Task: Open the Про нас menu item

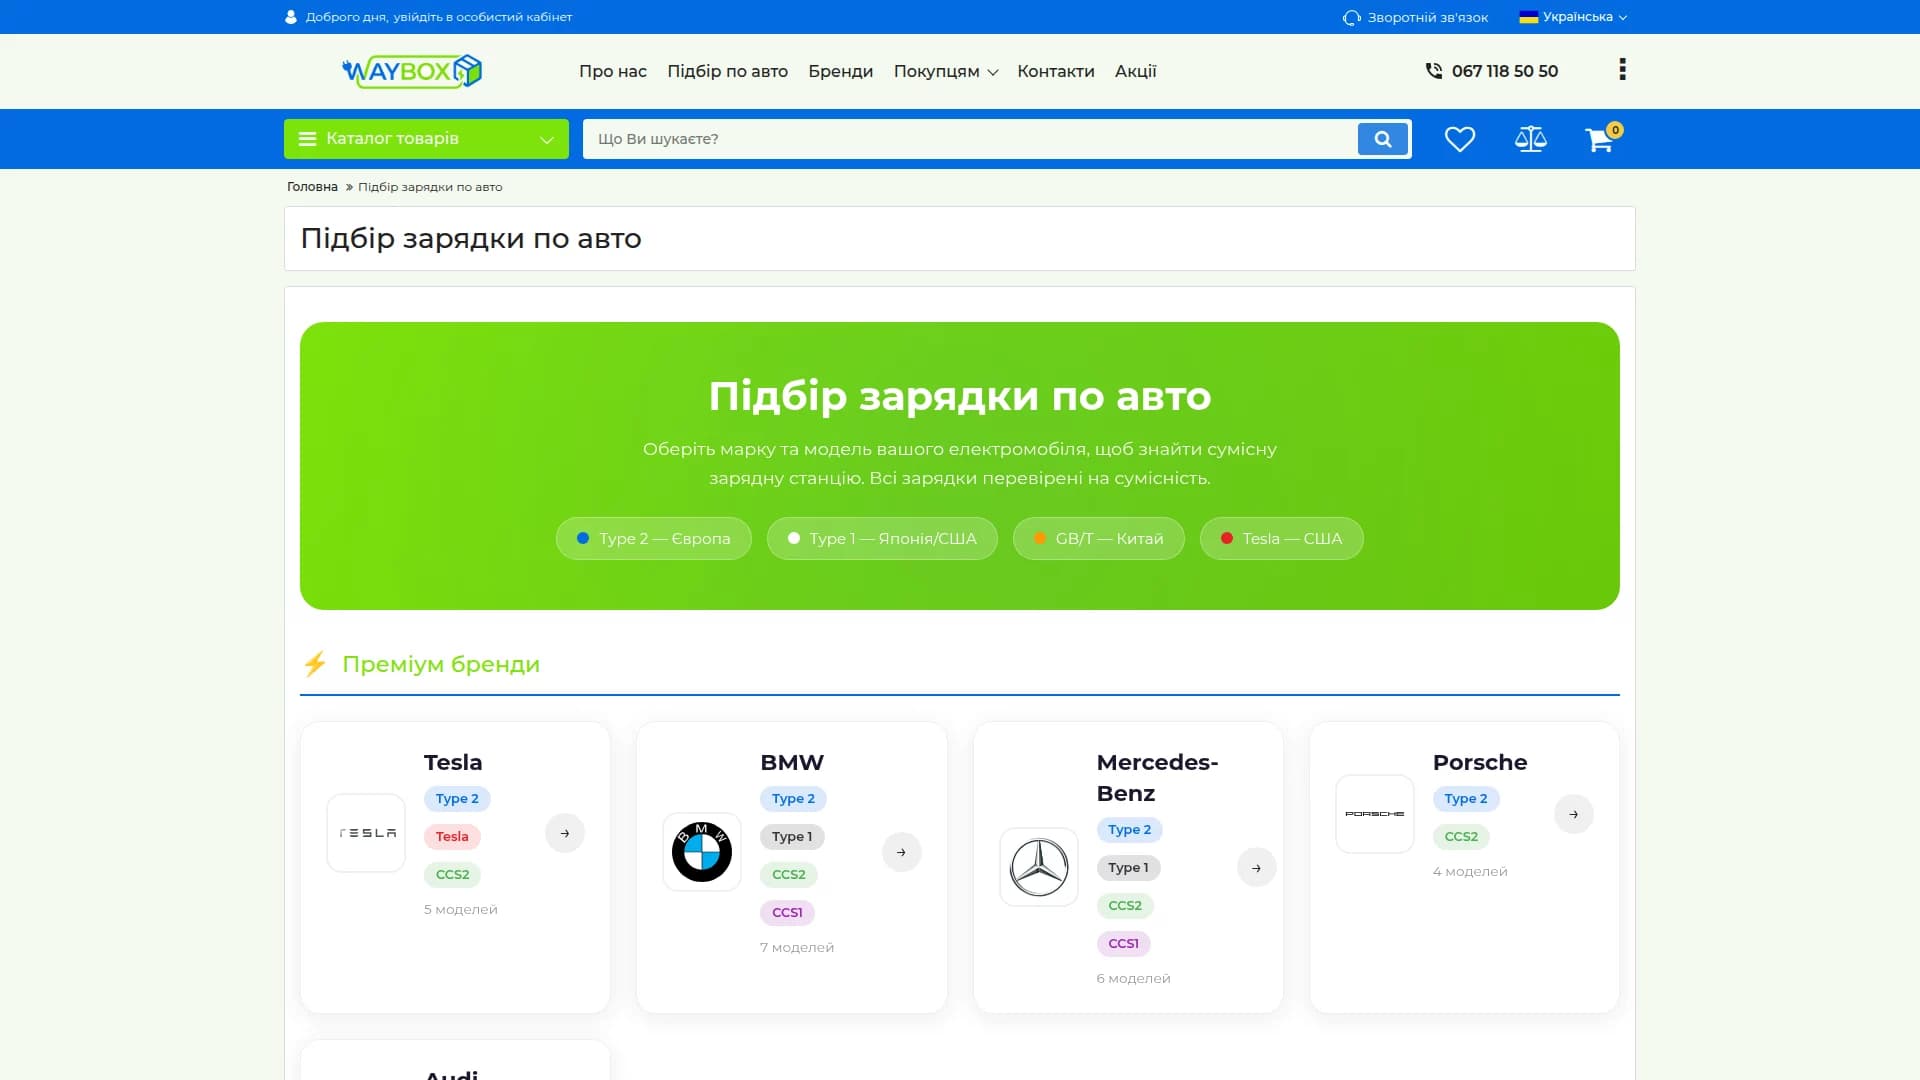Action: tap(613, 71)
